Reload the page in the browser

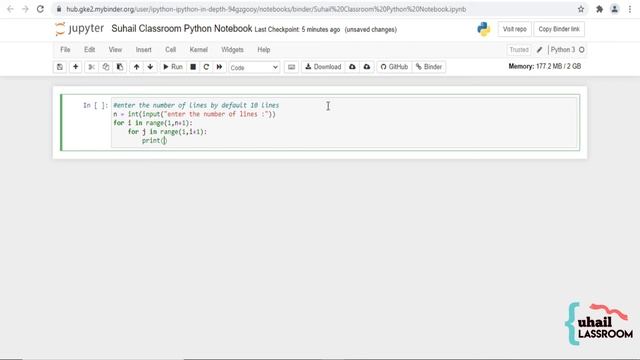[40, 9]
